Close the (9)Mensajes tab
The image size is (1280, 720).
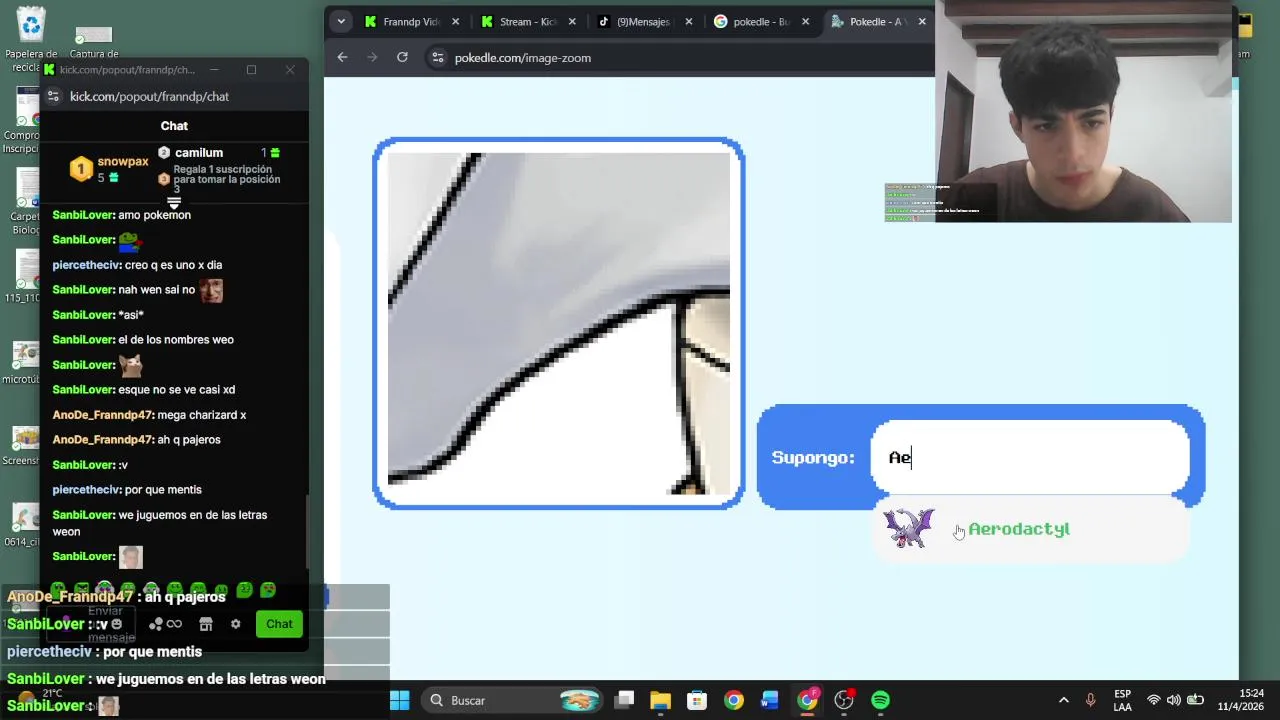tap(688, 21)
